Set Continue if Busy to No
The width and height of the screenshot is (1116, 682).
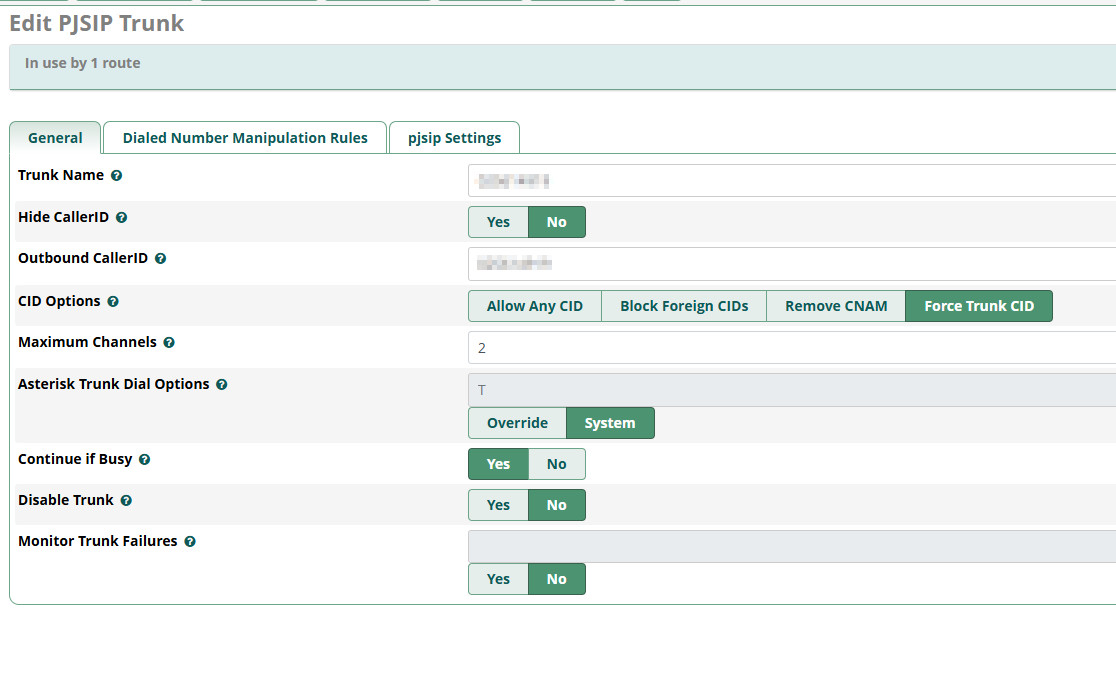556,464
